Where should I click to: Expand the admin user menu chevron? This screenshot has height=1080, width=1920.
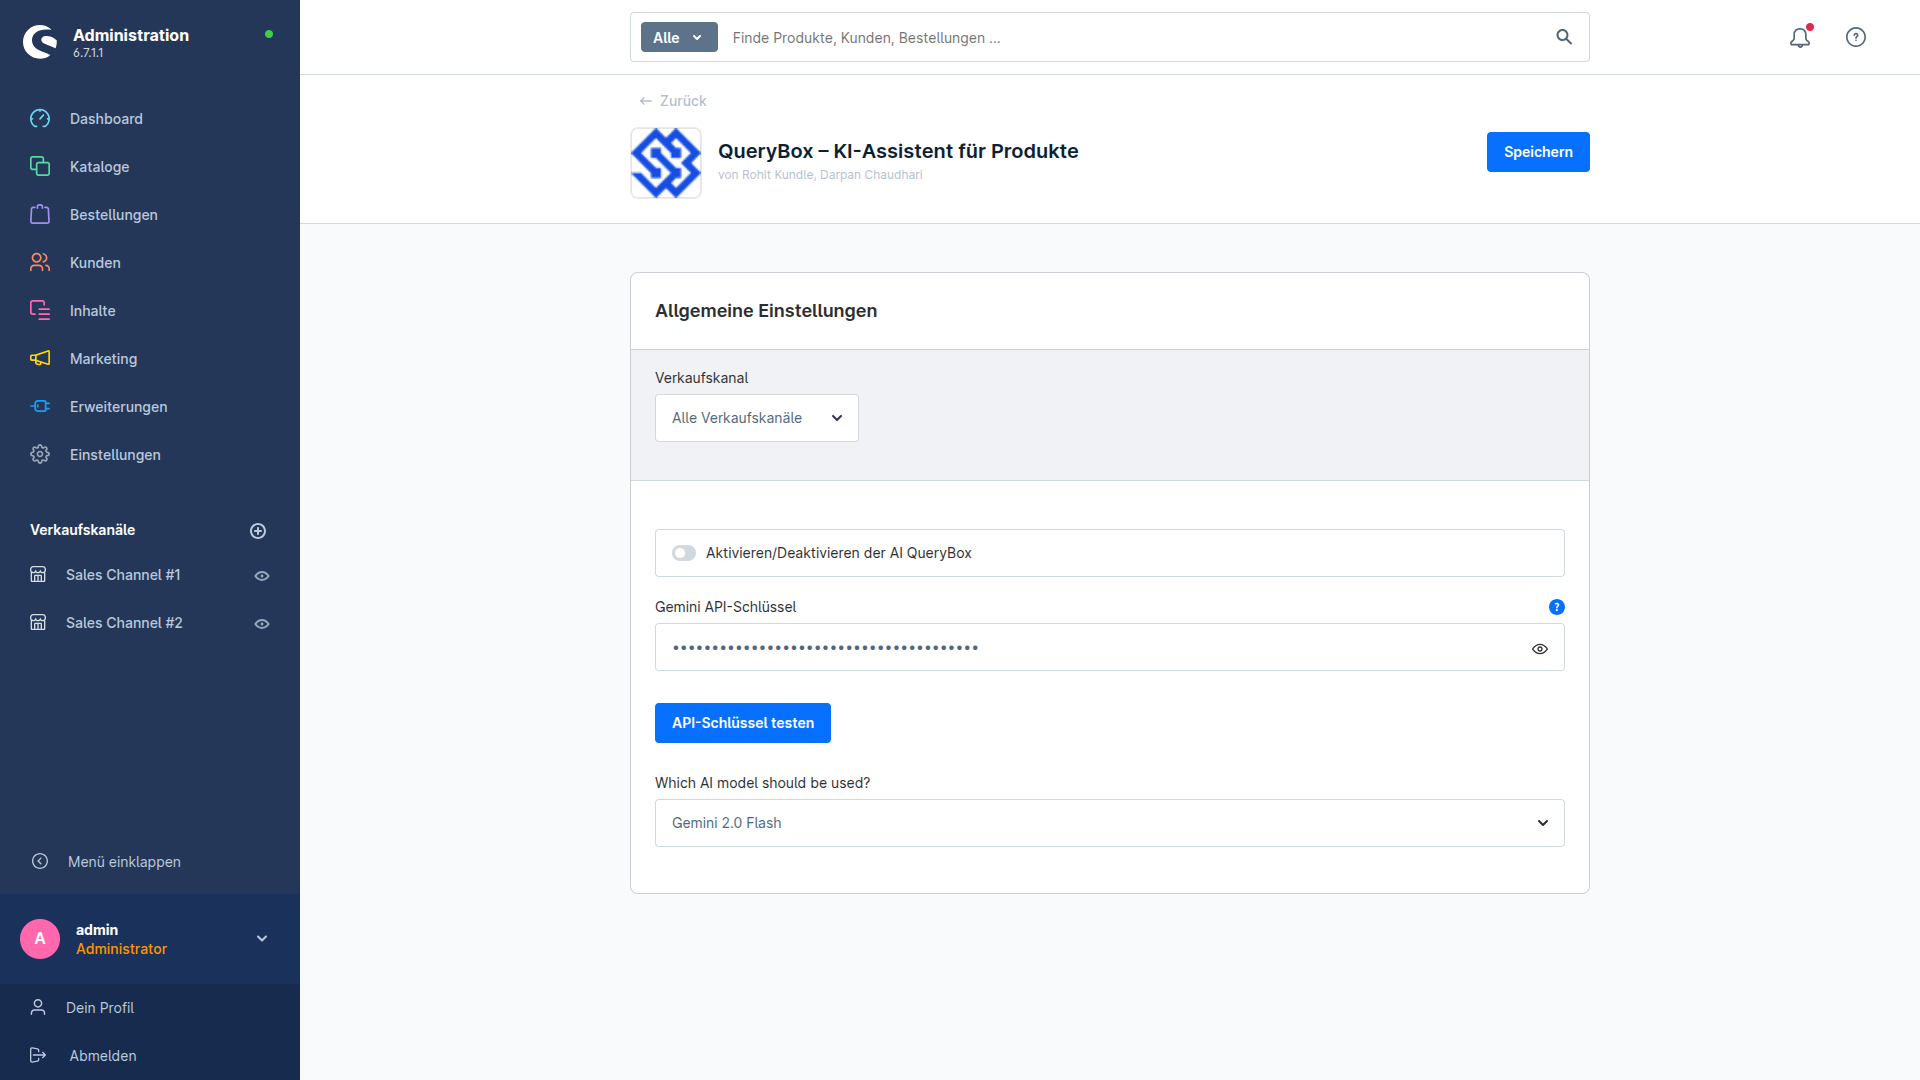[262, 939]
